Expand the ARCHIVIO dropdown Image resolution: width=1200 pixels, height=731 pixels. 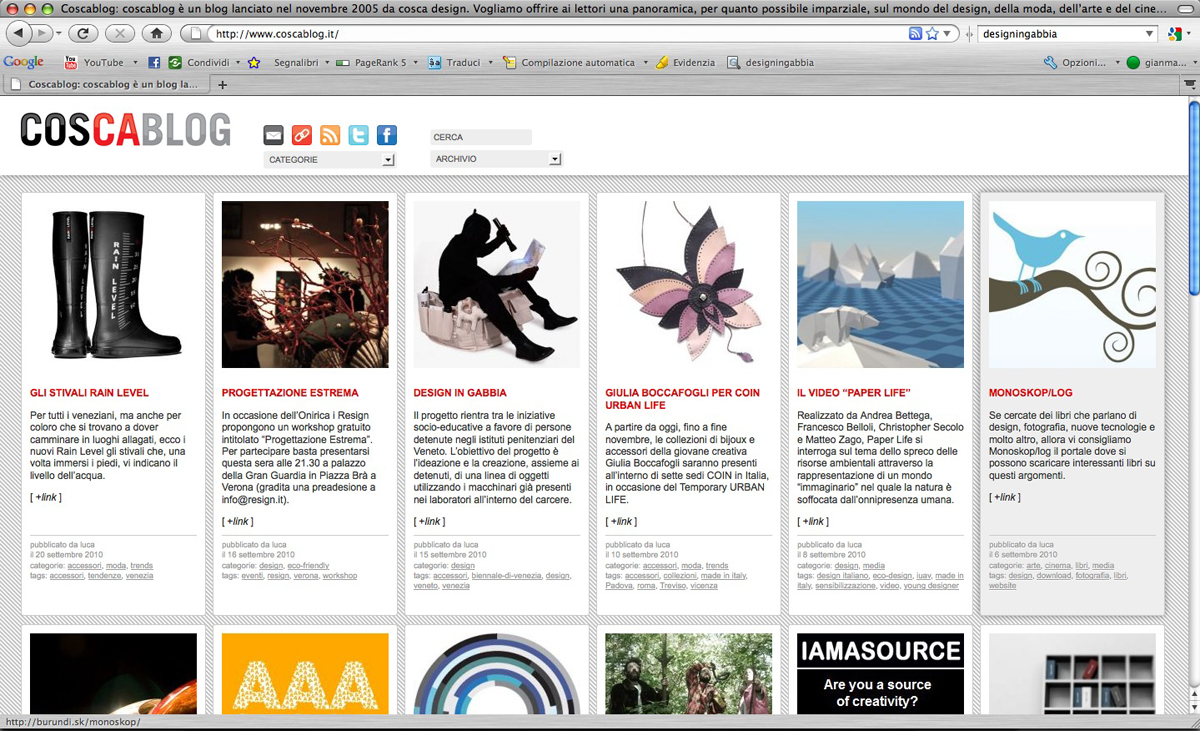496,159
